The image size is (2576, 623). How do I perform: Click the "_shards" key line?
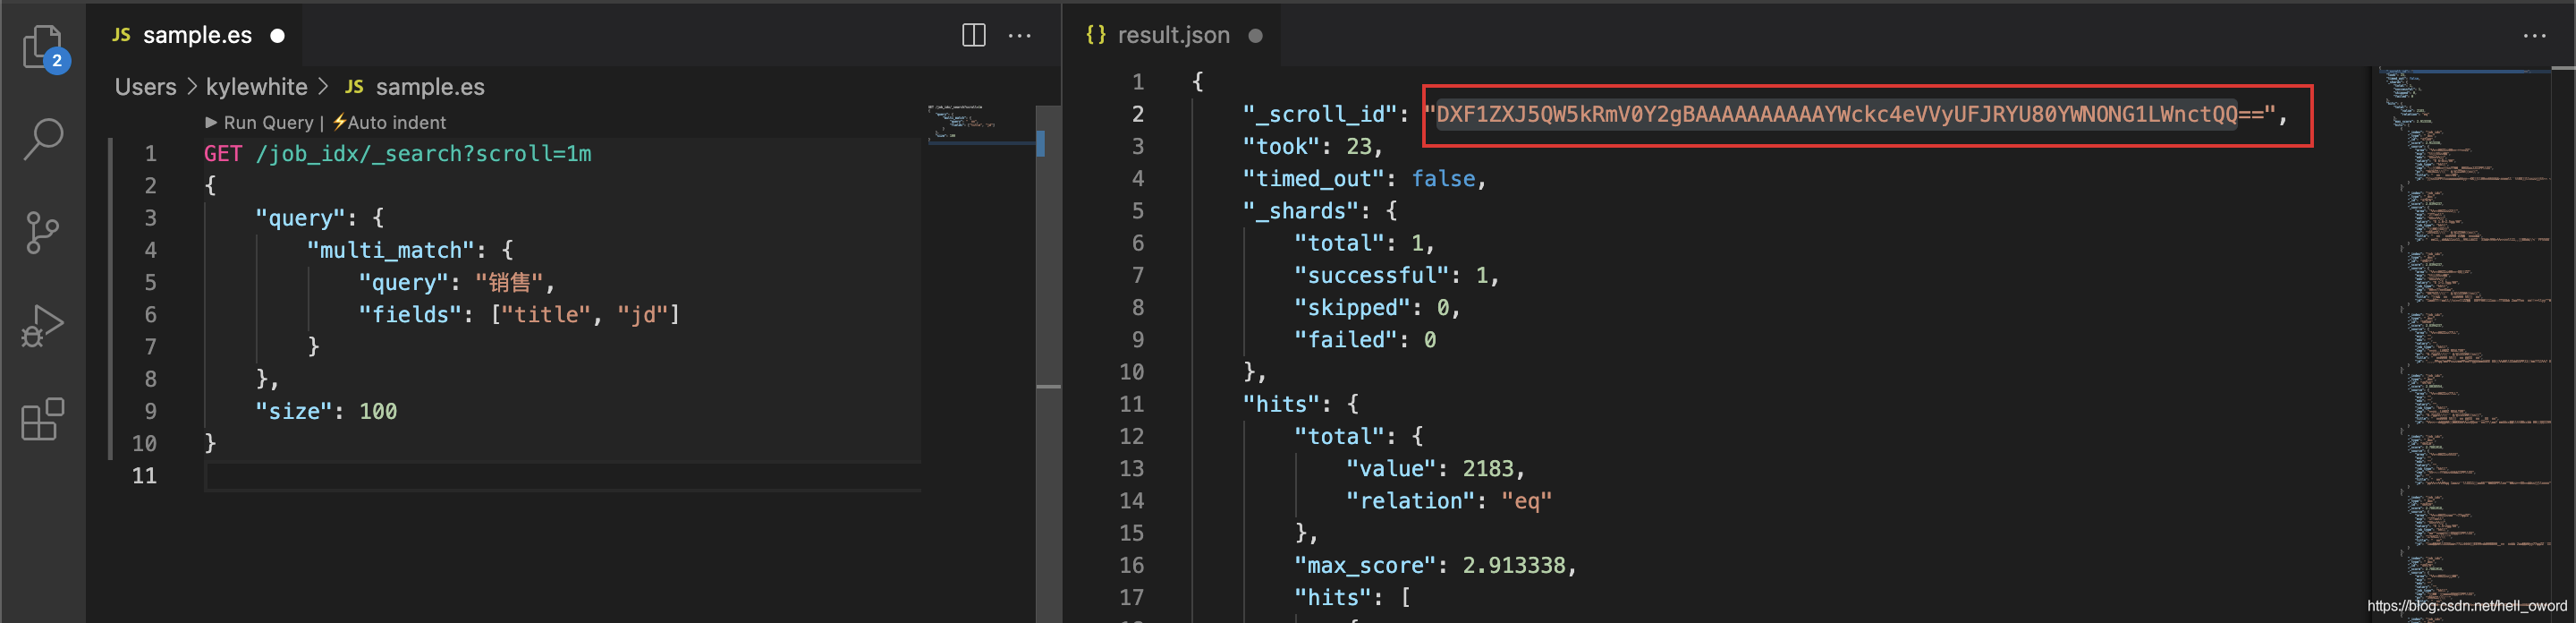coord(1319,211)
